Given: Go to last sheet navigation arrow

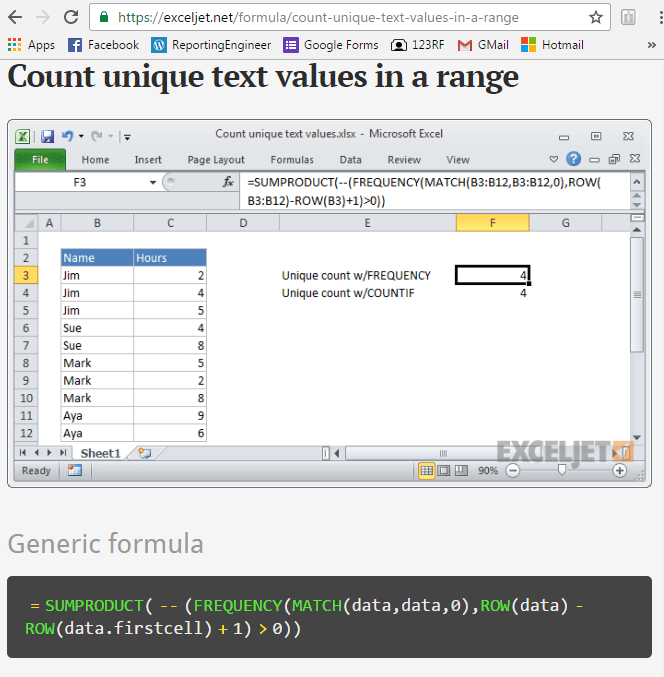Looking at the screenshot, I should [x=63, y=452].
